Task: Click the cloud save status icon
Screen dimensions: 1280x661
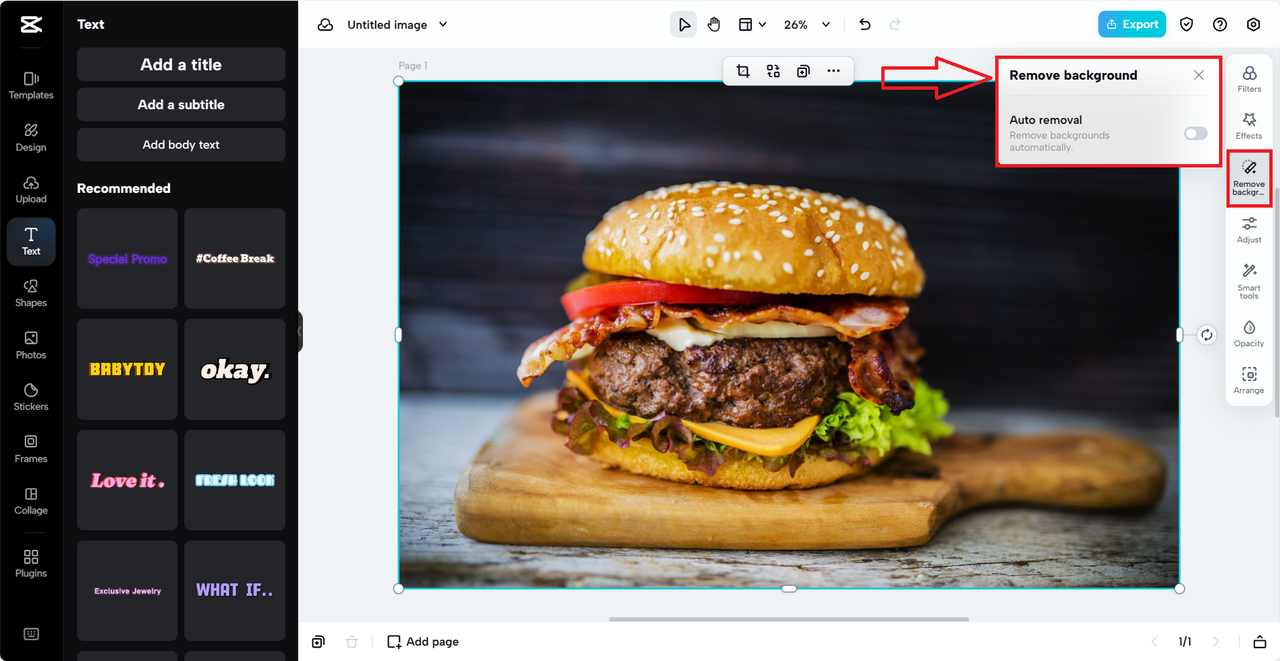Action: [x=325, y=25]
